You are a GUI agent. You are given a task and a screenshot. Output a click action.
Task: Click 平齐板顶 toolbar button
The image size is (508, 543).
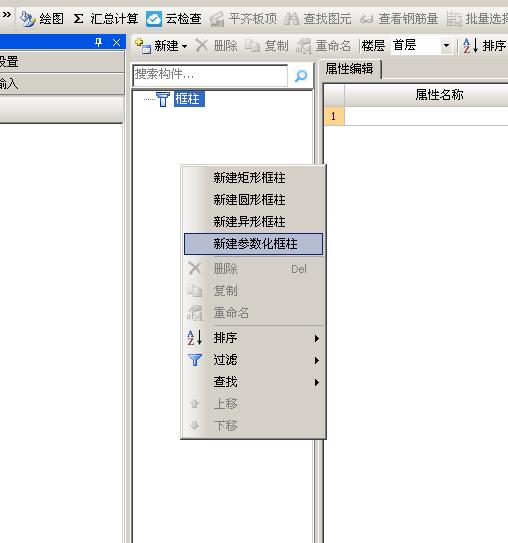click(243, 18)
